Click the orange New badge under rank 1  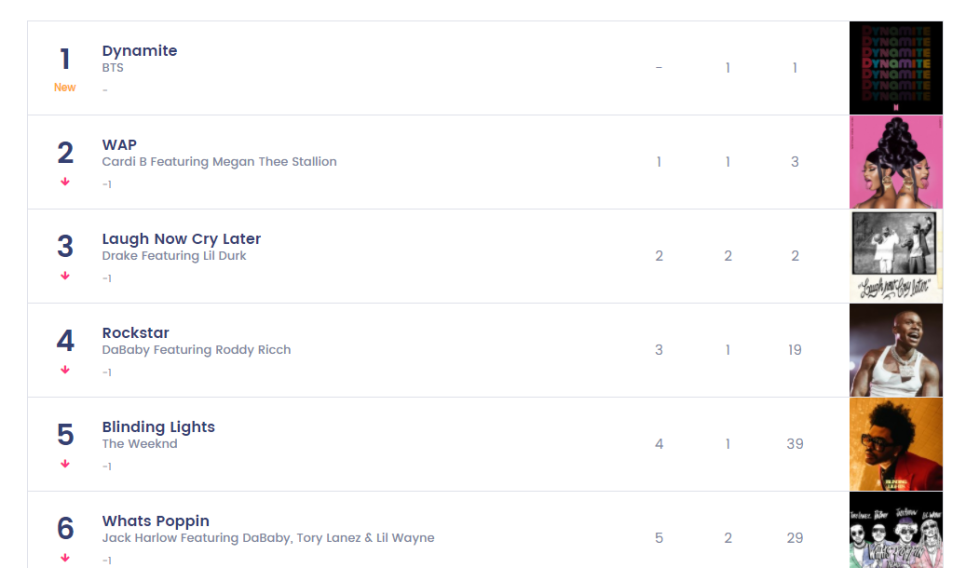tap(65, 87)
